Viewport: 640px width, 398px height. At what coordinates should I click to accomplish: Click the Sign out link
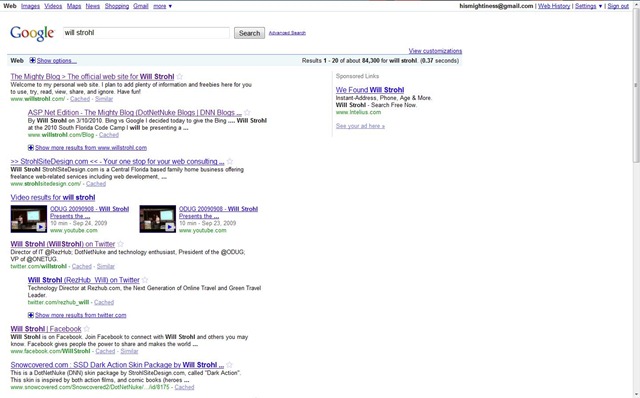(618, 6)
